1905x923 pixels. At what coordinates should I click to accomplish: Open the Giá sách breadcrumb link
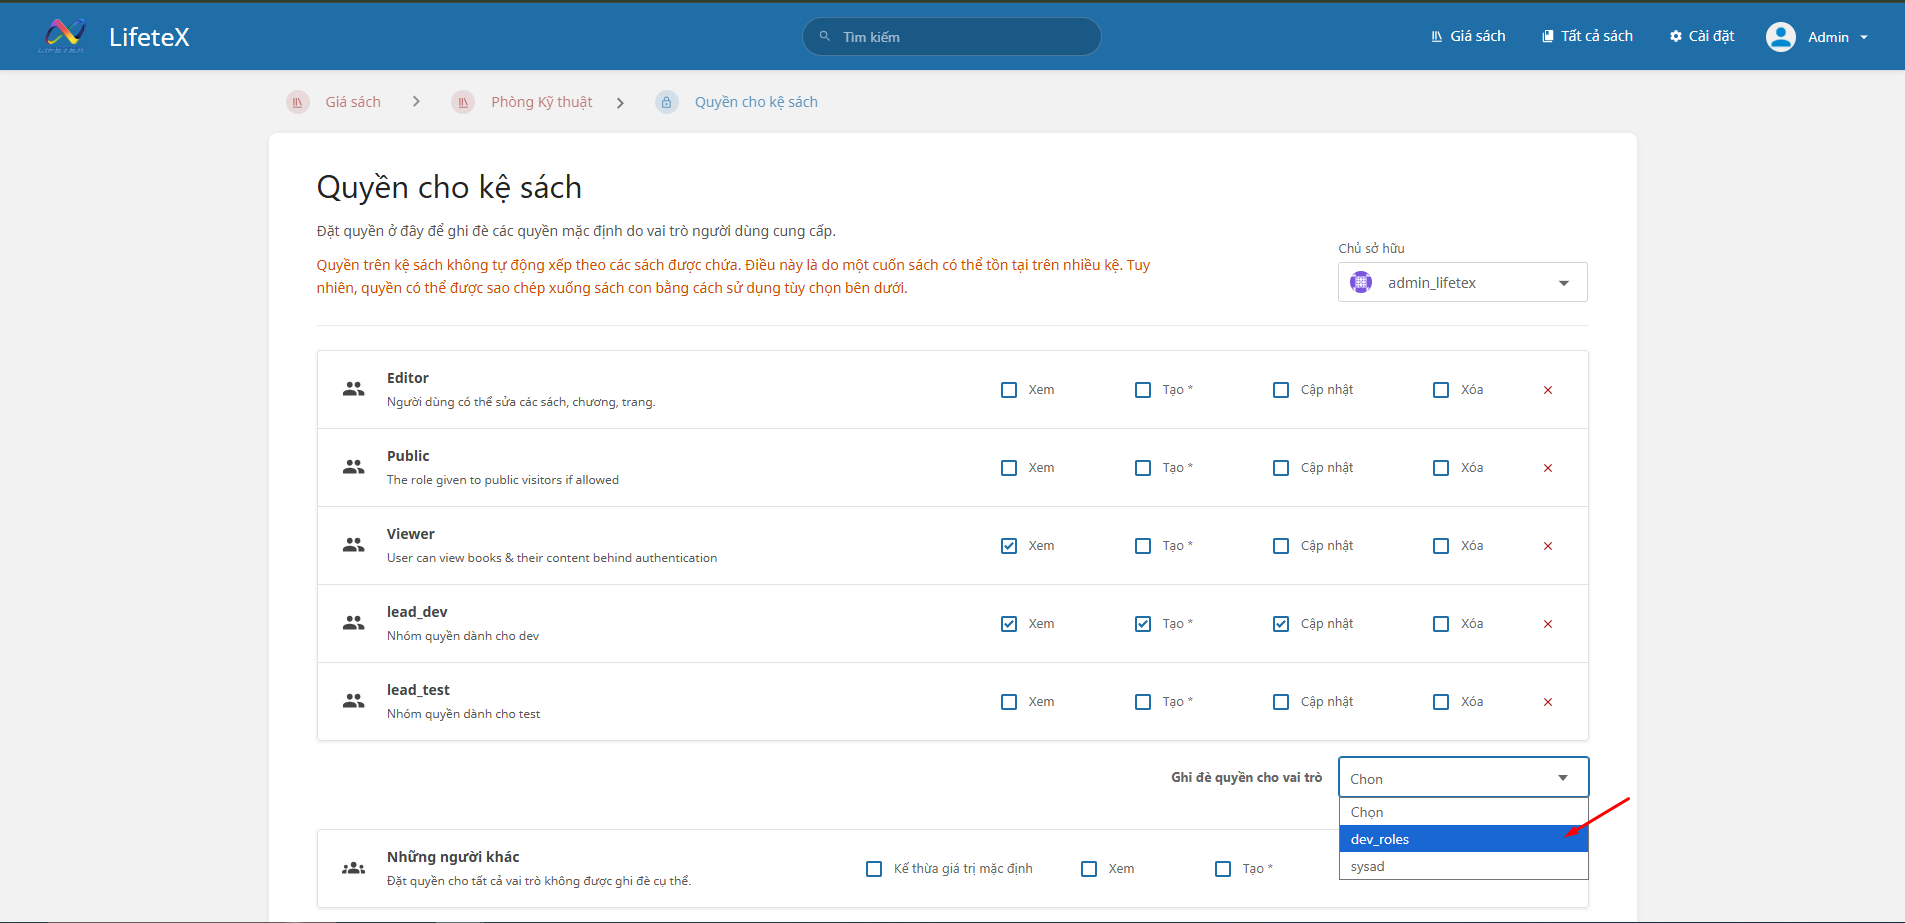(x=352, y=102)
